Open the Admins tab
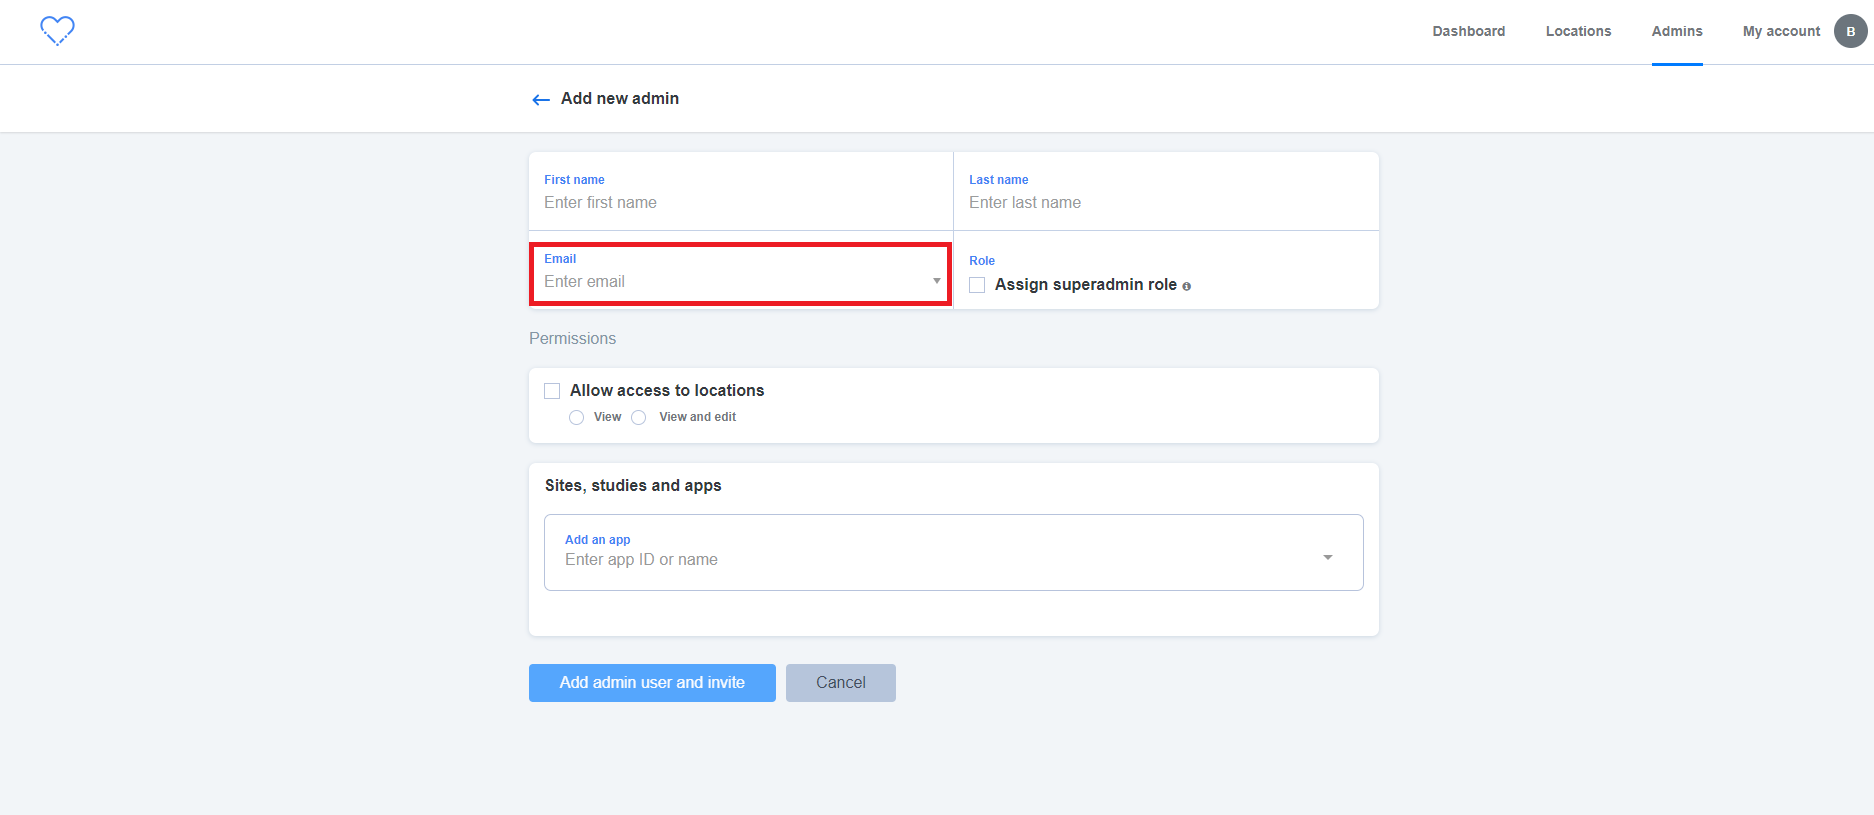The image size is (1874, 815). pos(1677,31)
